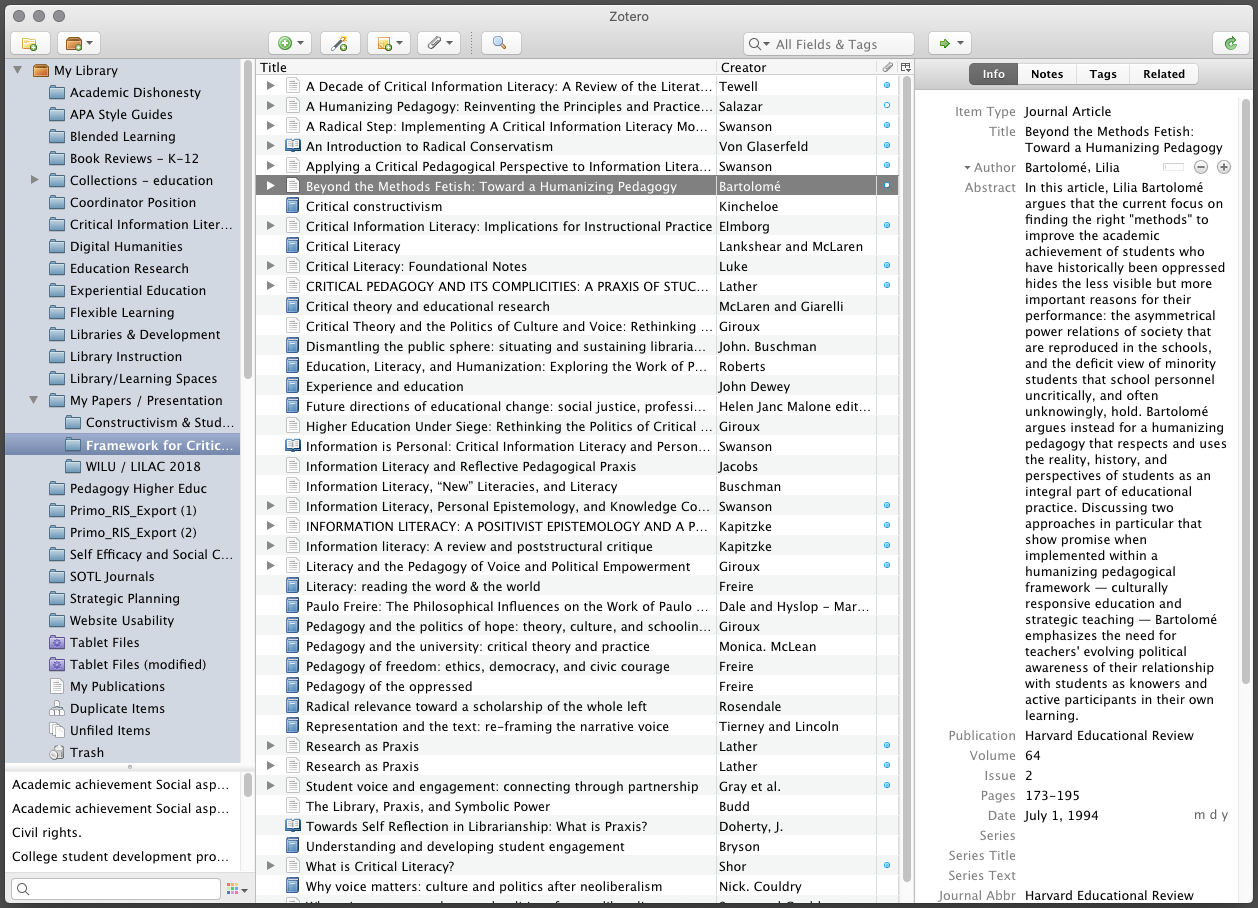Open the Trash in the library tree
Viewport: 1258px width, 908px height.
87,752
